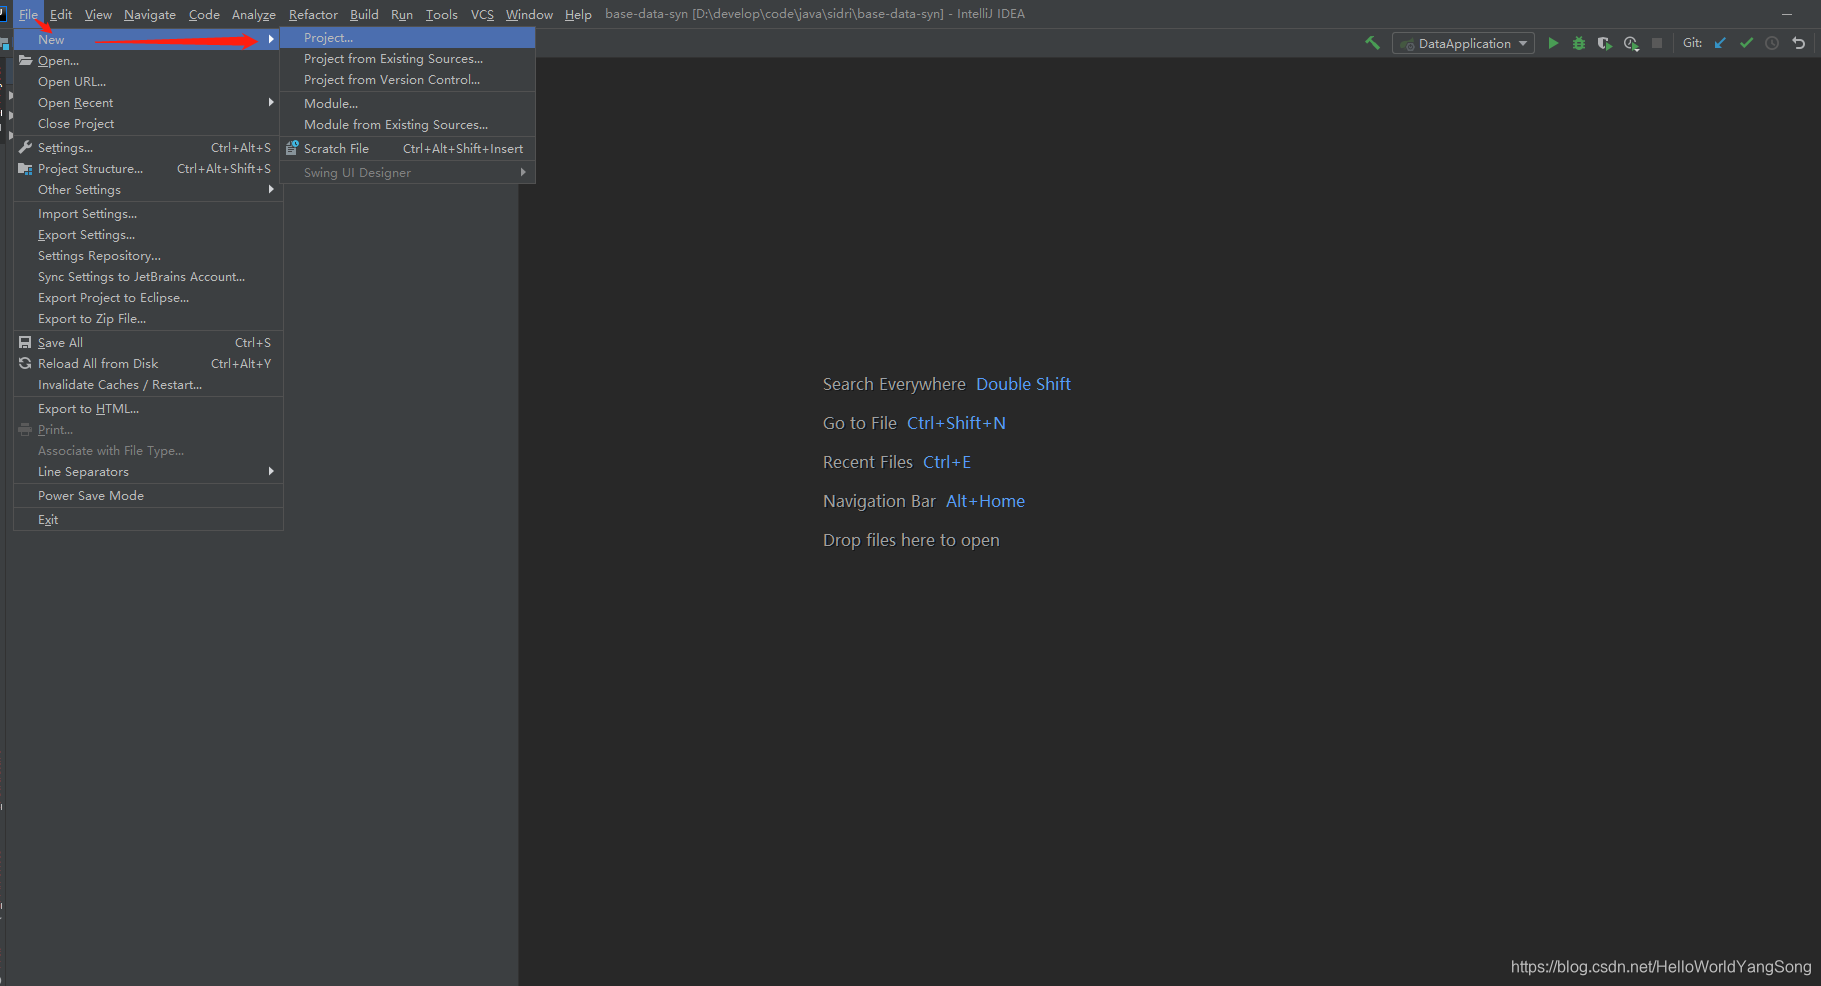Click the Project Structure icon
The height and width of the screenshot is (986, 1821).
pyautogui.click(x=25, y=168)
